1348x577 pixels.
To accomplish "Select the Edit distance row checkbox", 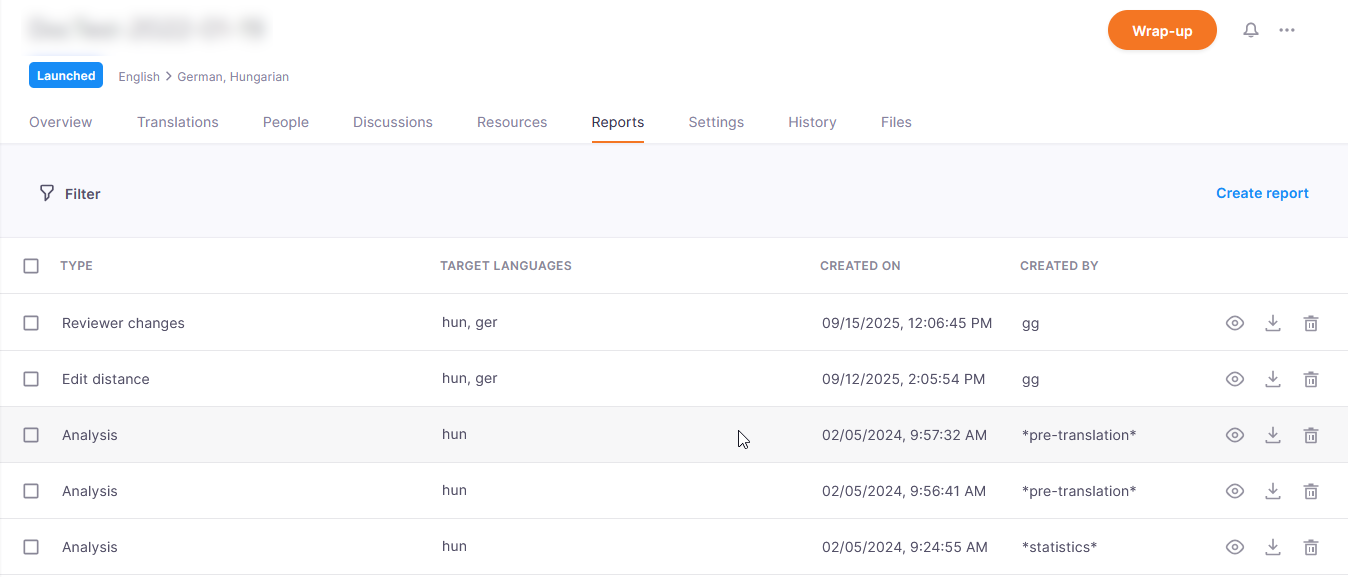I will point(31,379).
